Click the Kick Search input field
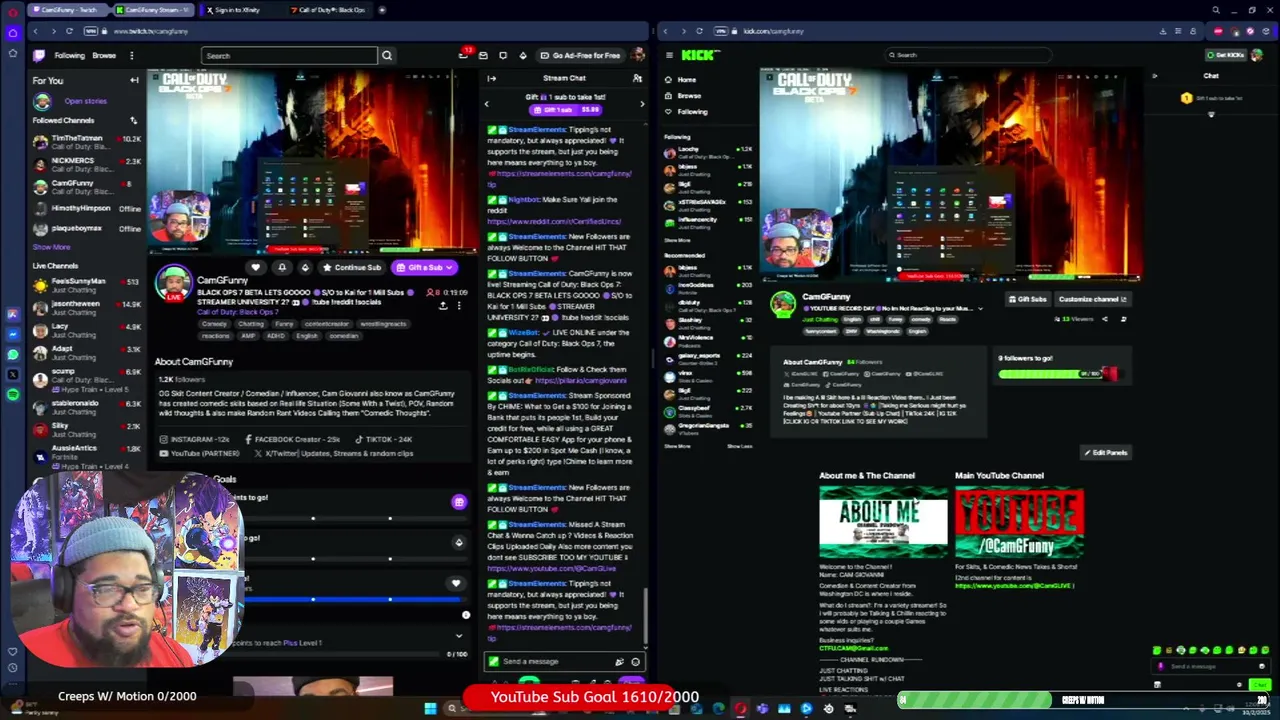Image resolution: width=1280 pixels, height=720 pixels. tap(968, 55)
